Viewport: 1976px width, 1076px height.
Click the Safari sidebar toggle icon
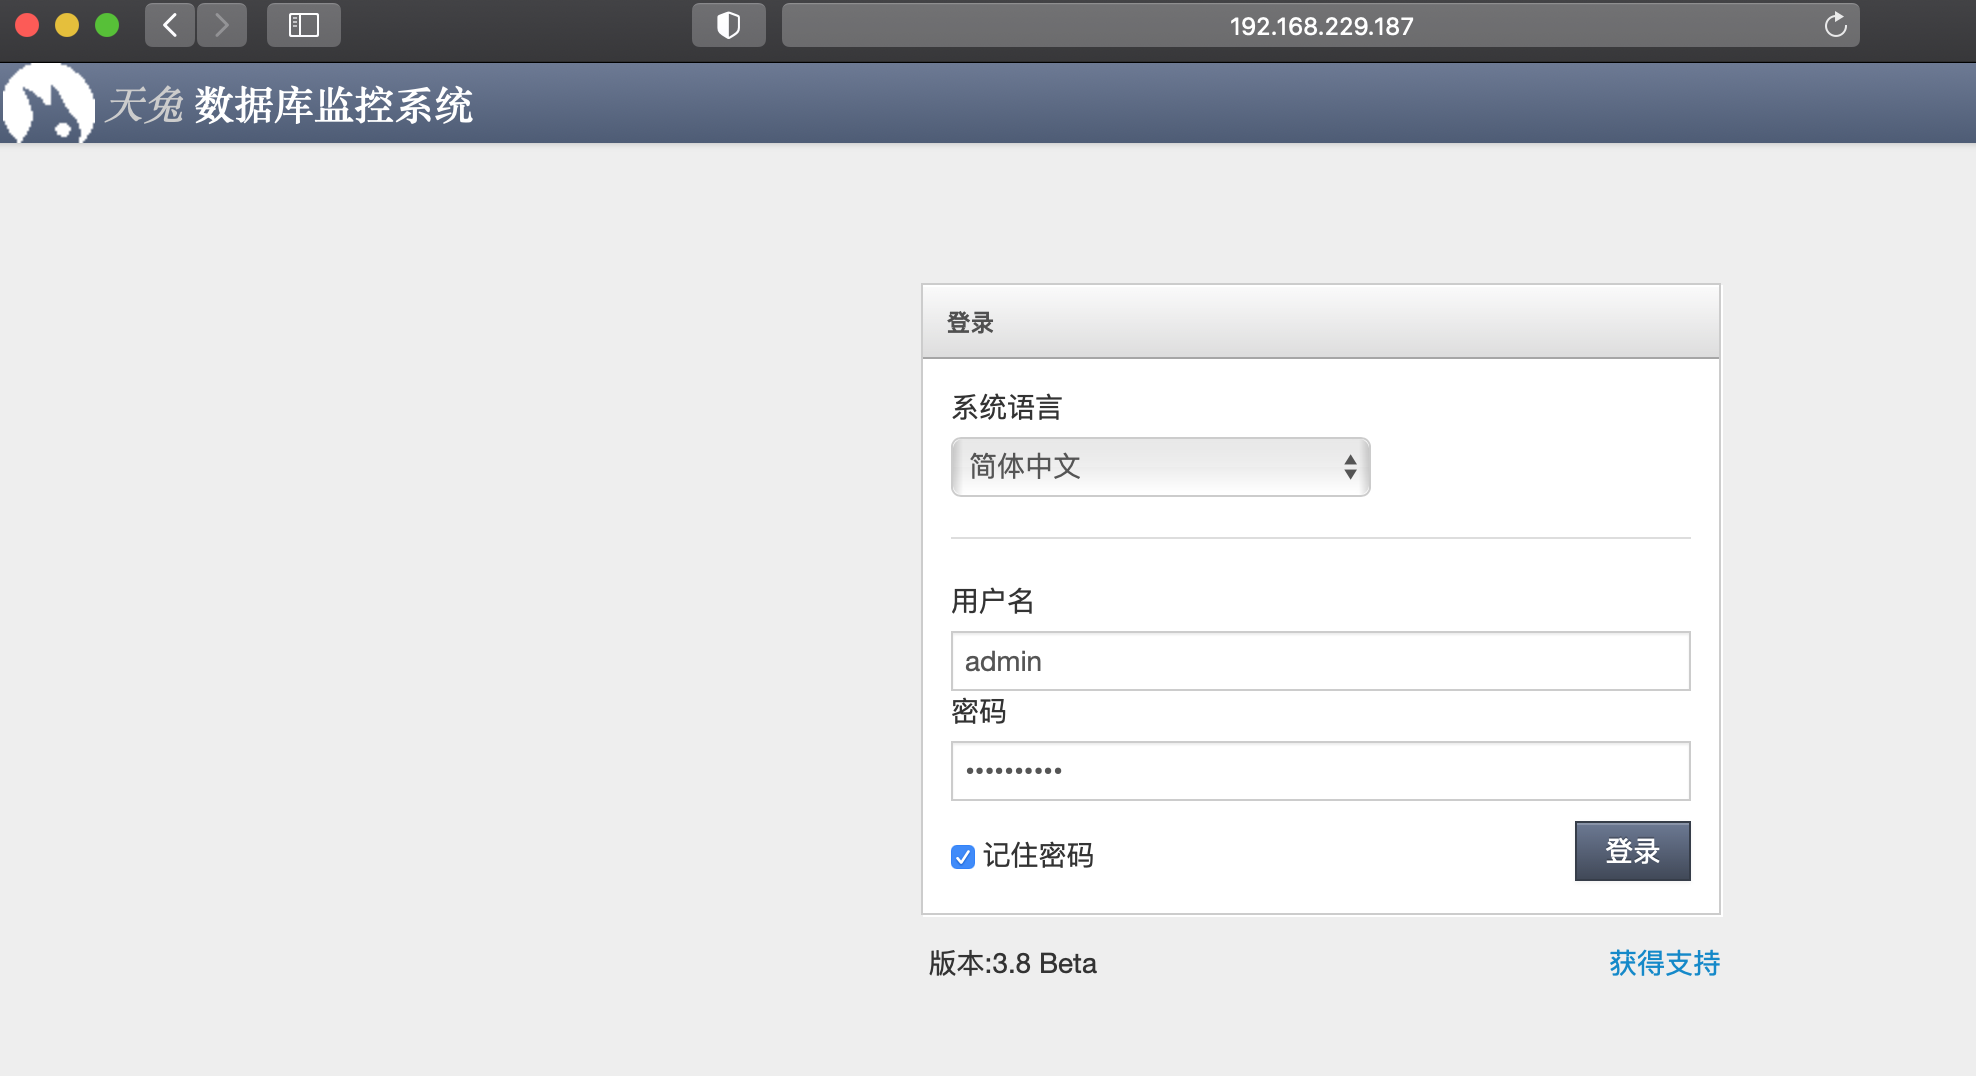point(304,25)
